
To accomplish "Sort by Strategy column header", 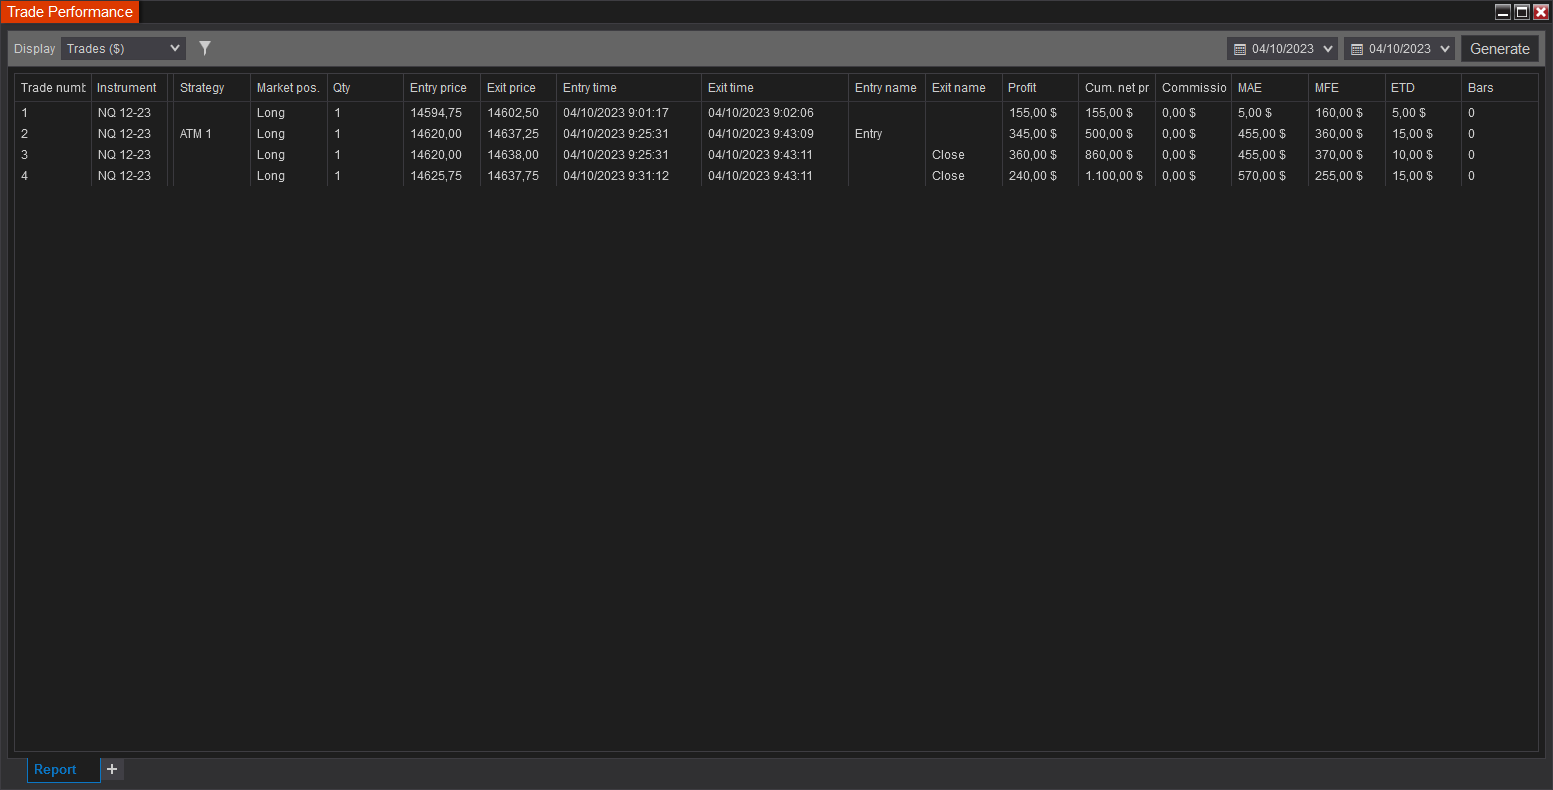I will pyautogui.click(x=211, y=88).
